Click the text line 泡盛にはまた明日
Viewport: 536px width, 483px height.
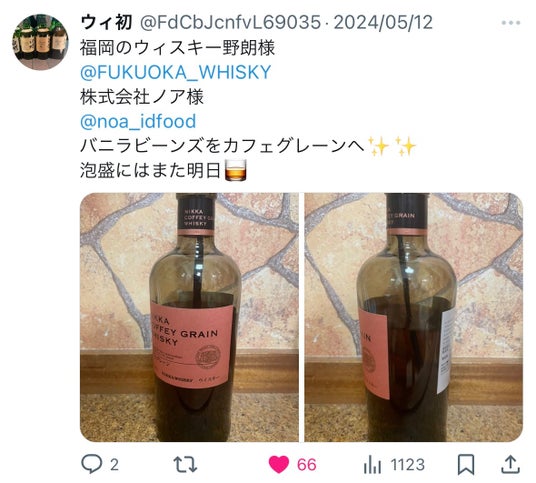[150, 171]
